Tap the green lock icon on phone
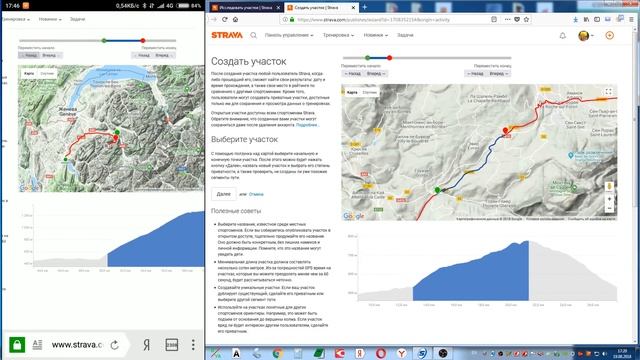Viewport: 640px width, 360px height. click(17, 344)
